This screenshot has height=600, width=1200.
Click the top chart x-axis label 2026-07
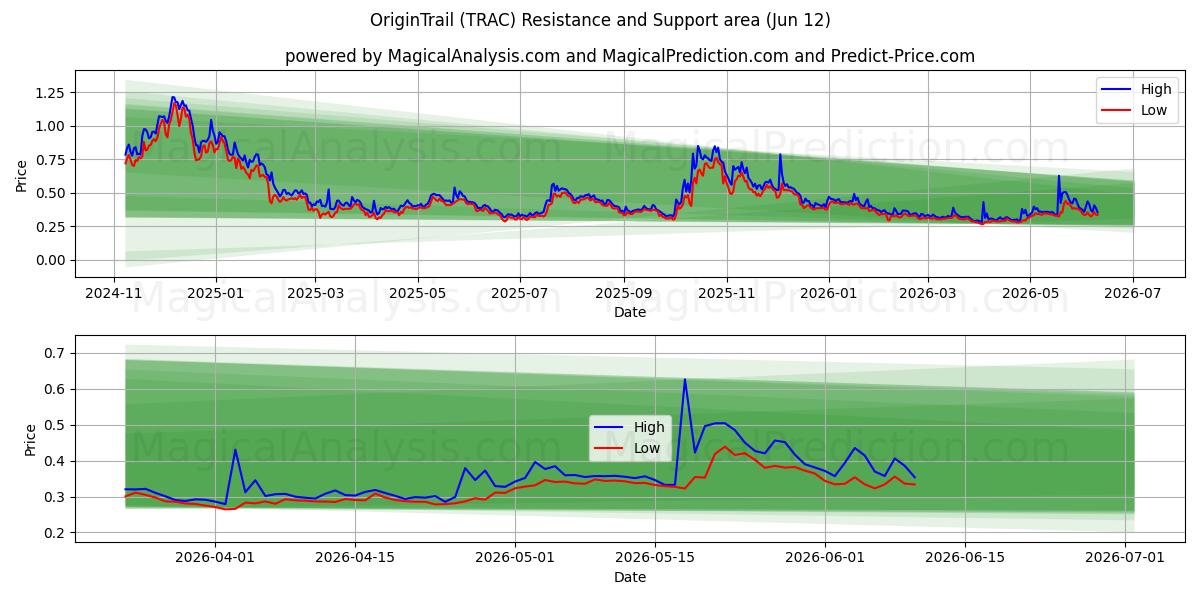[x=1132, y=294]
